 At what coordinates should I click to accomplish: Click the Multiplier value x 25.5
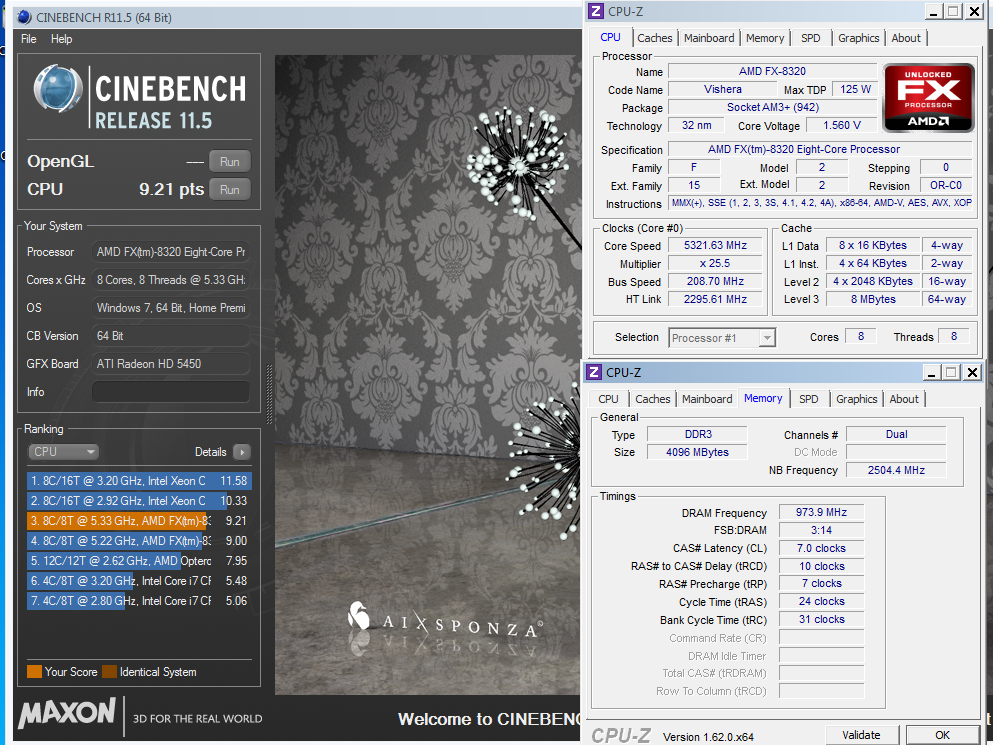pyautogui.click(x=716, y=263)
